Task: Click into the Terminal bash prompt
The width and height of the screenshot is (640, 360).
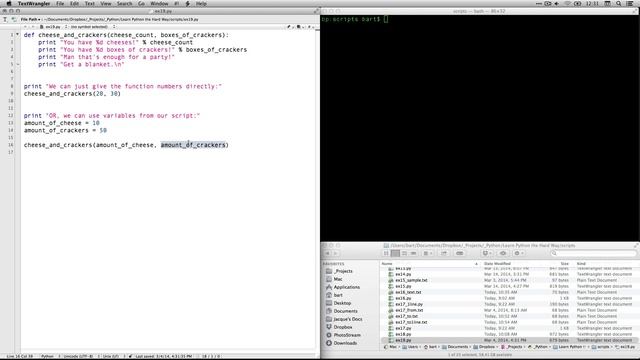Action: [386, 19]
